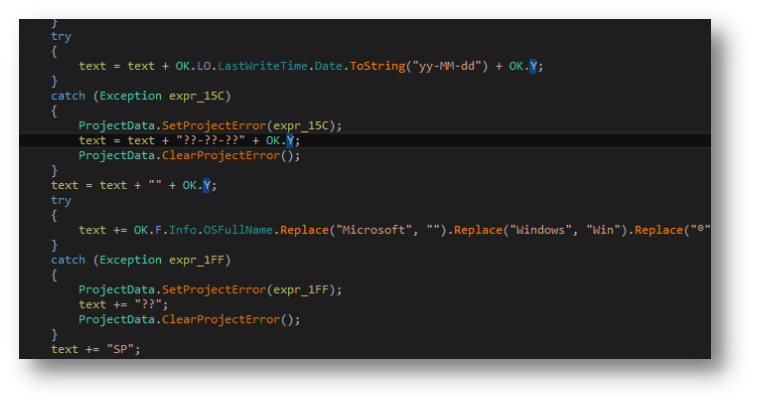Click the Date property after LastWriteTime
This screenshot has height=405, width=757.
(328, 66)
